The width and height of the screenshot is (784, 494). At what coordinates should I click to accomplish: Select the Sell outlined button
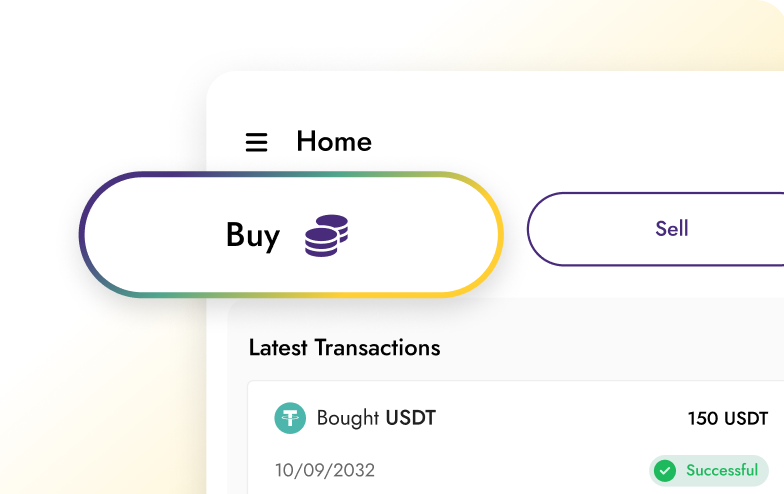click(656, 229)
